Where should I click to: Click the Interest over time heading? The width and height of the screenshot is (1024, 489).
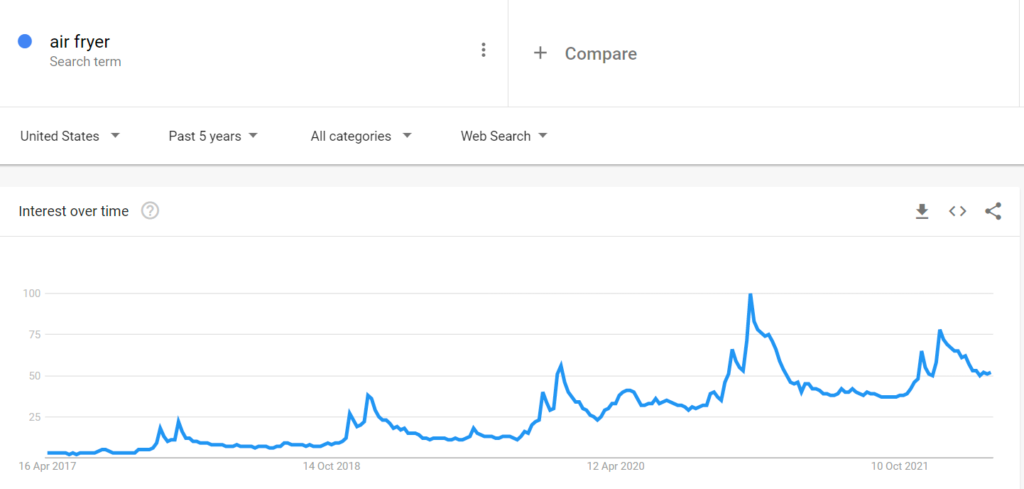[74, 211]
